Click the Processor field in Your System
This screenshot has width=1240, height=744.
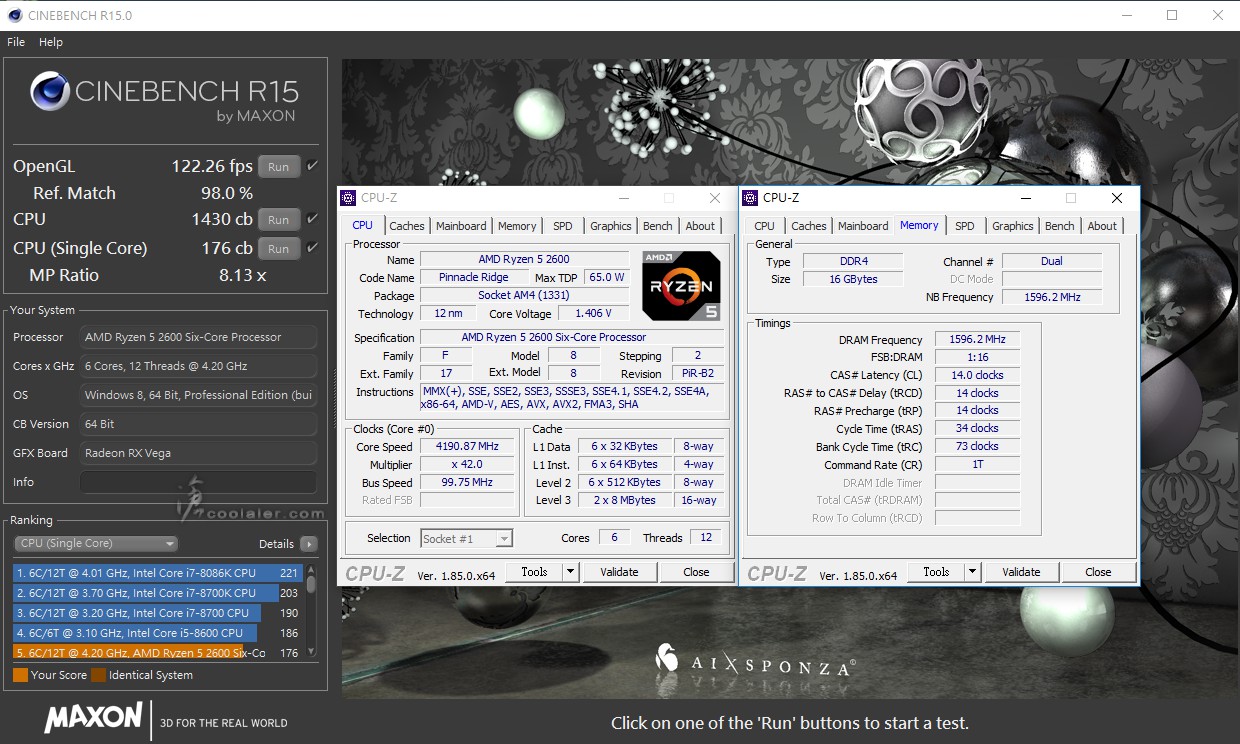[x=198, y=337]
